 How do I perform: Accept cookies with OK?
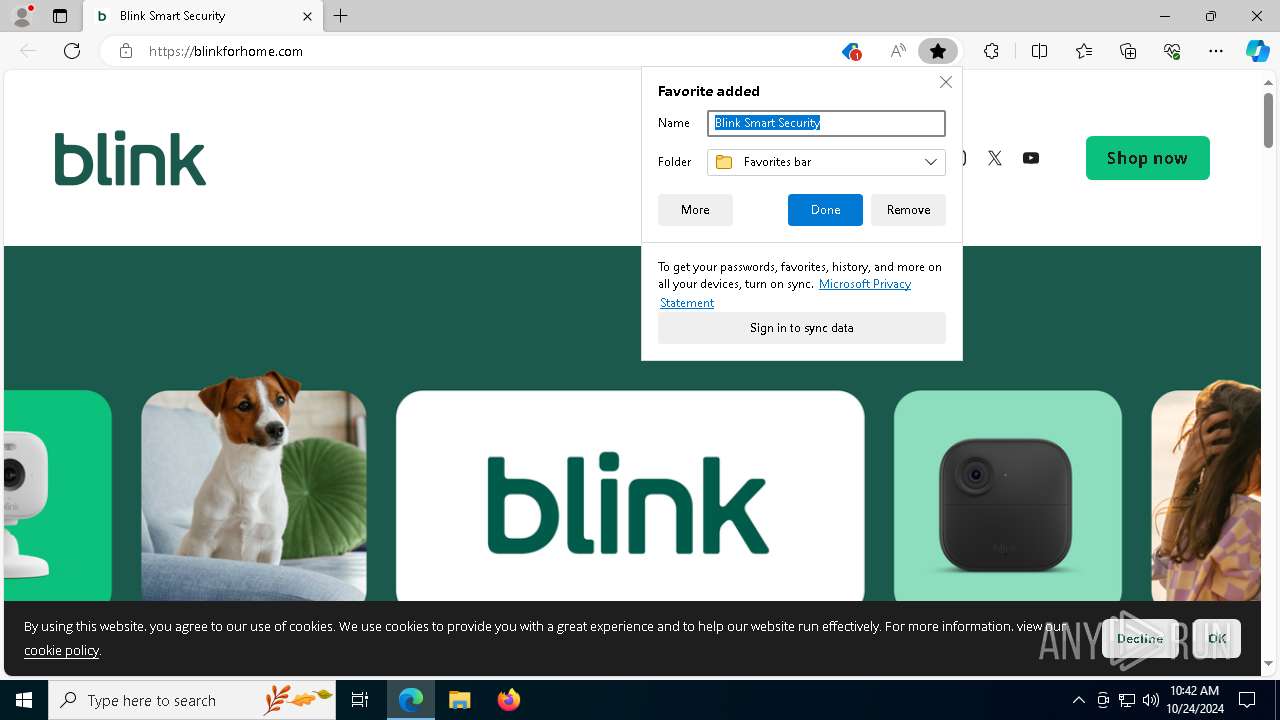[x=1217, y=638]
